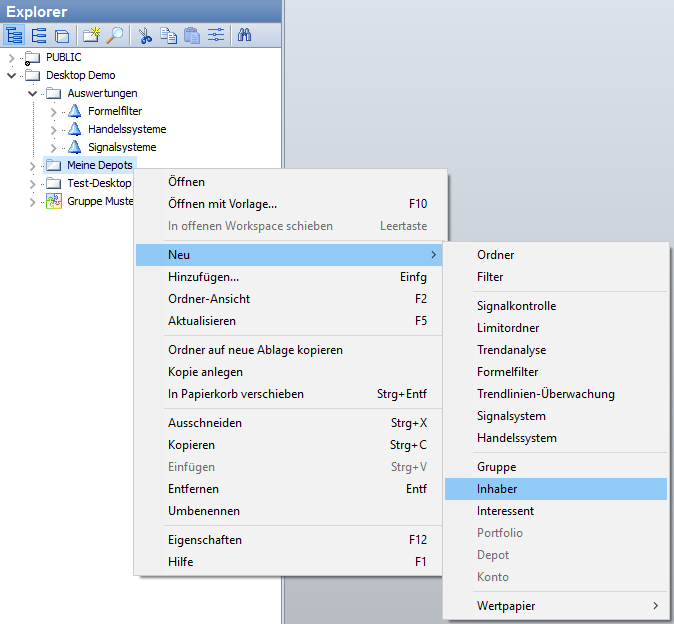Select Eigenschaften in the context menu
The height and width of the screenshot is (624, 674).
(205, 540)
